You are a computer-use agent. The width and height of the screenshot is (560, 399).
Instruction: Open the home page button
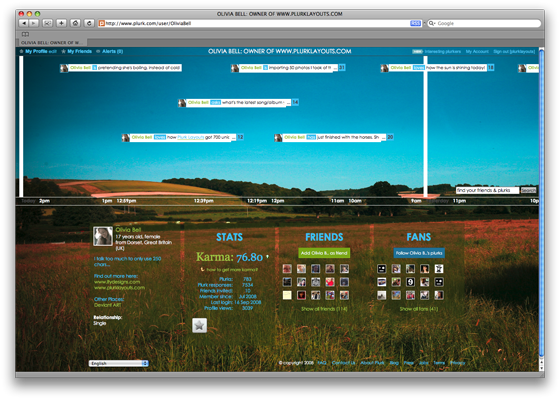(75, 23)
